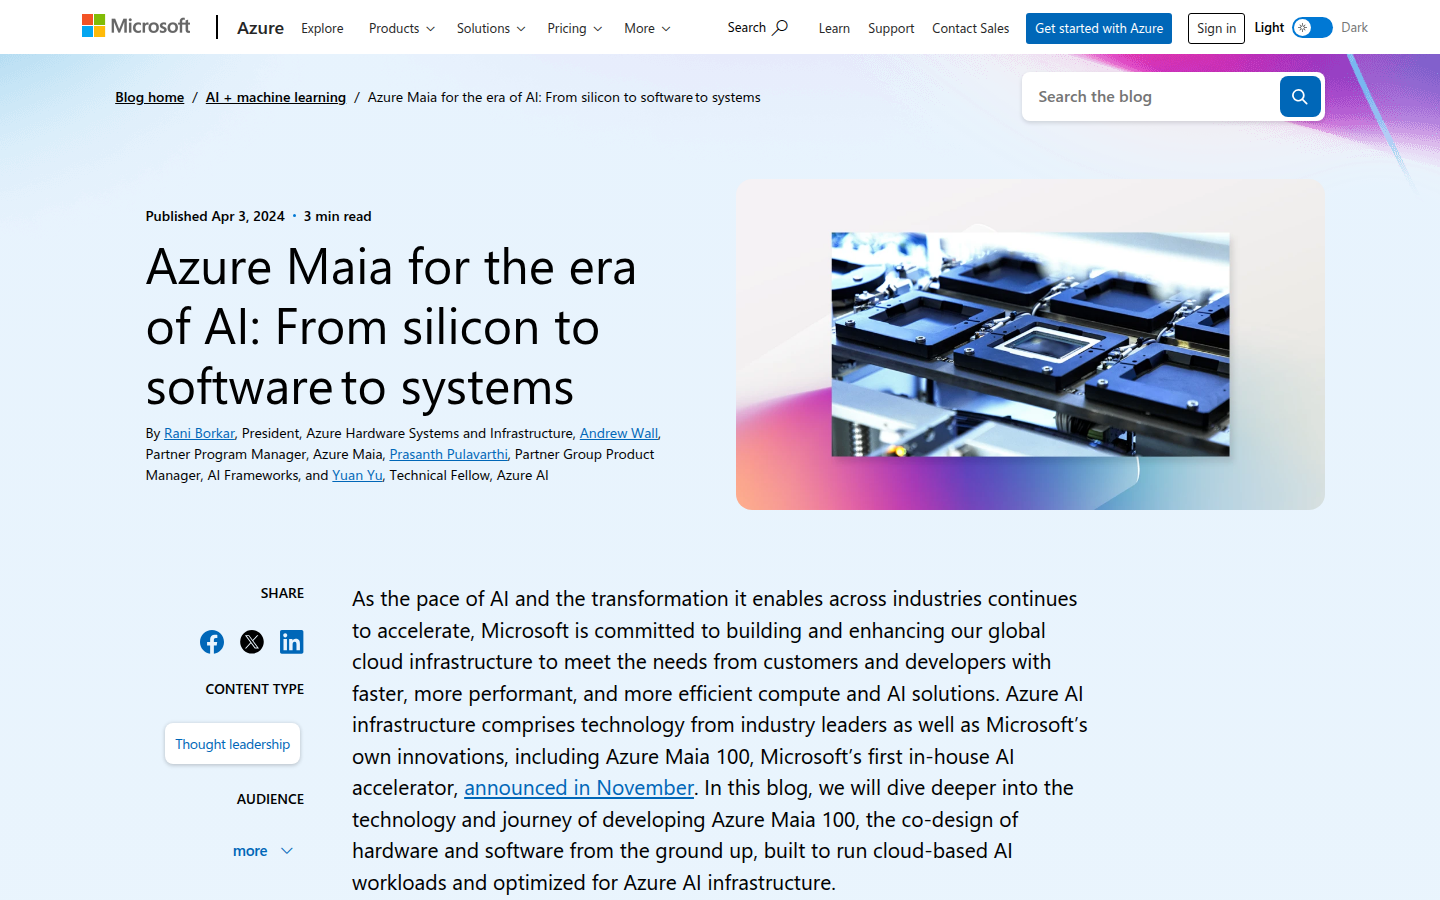Select the Dark theme label
Image resolution: width=1440 pixels, height=900 pixels.
point(1354,28)
